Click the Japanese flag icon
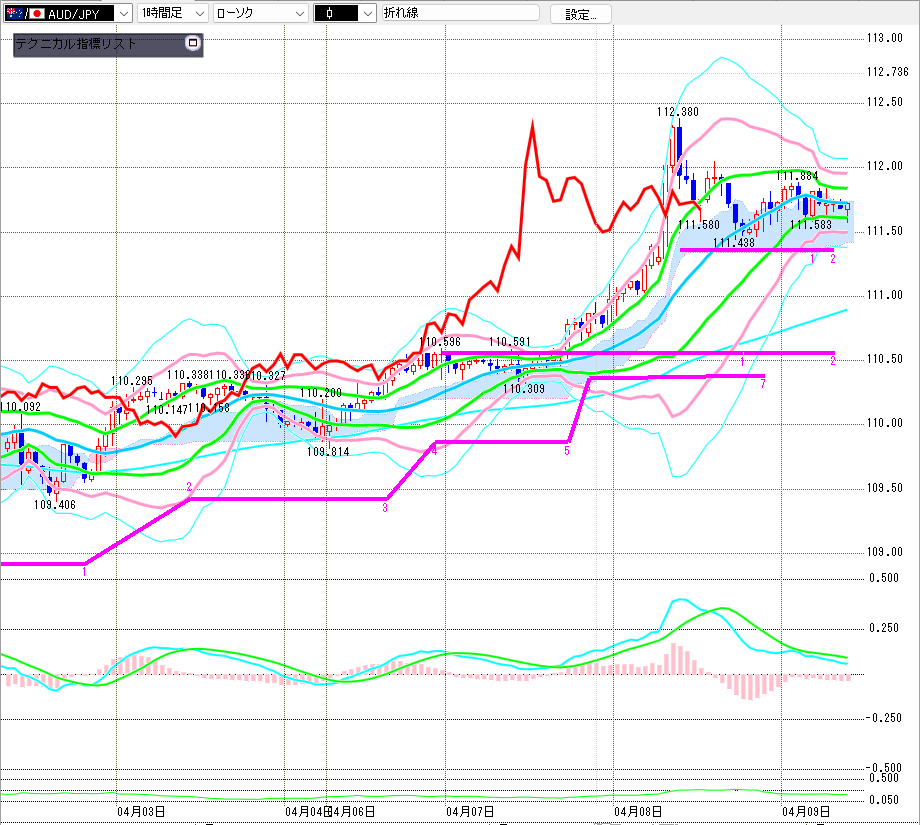Image resolution: width=920 pixels, height=825 pixels. [35, 13]
